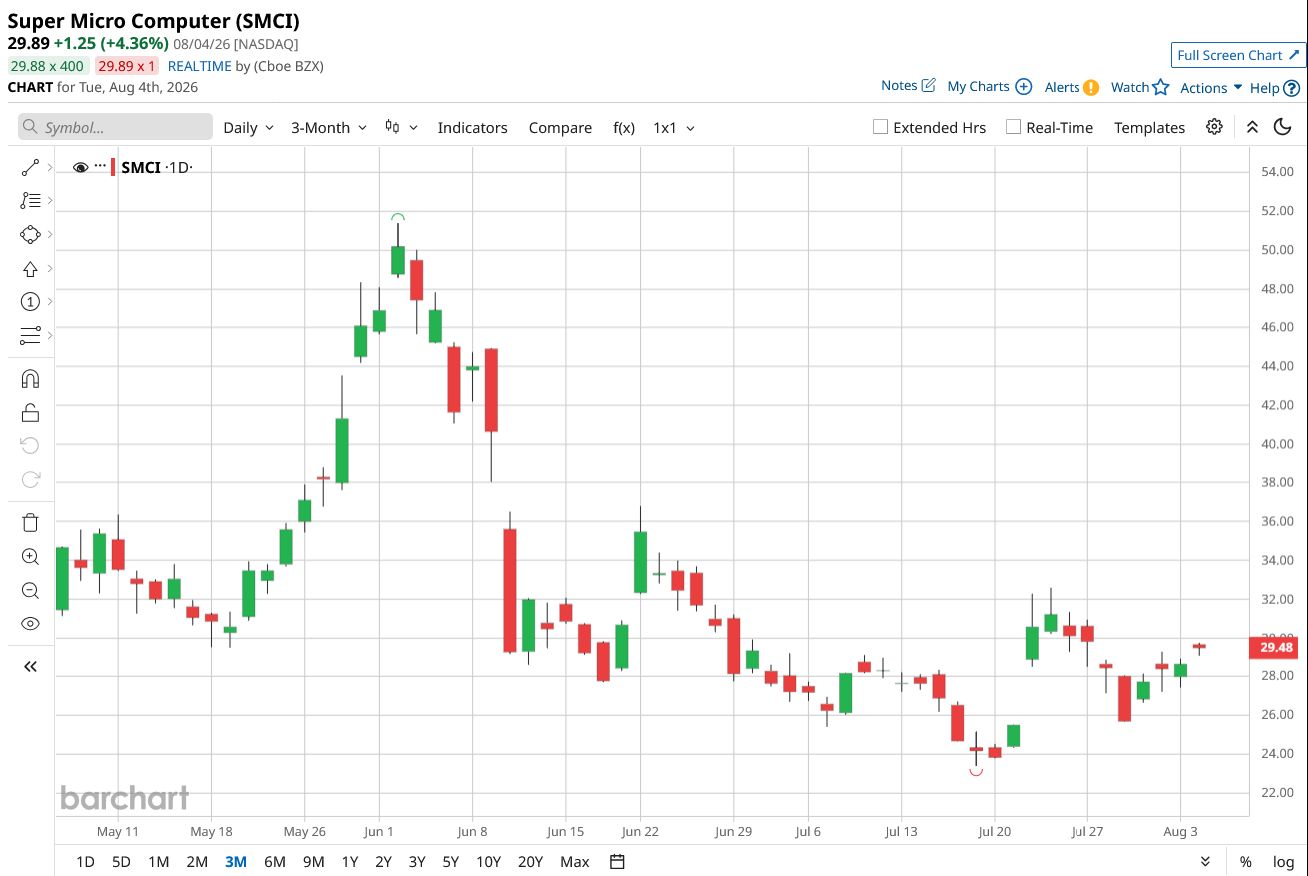Click the redo arrow in the drawing toolbar

point(30,479)
